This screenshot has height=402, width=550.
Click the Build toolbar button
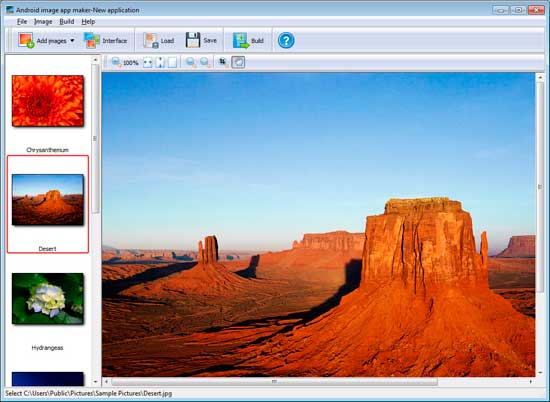[x=248, y=41]
